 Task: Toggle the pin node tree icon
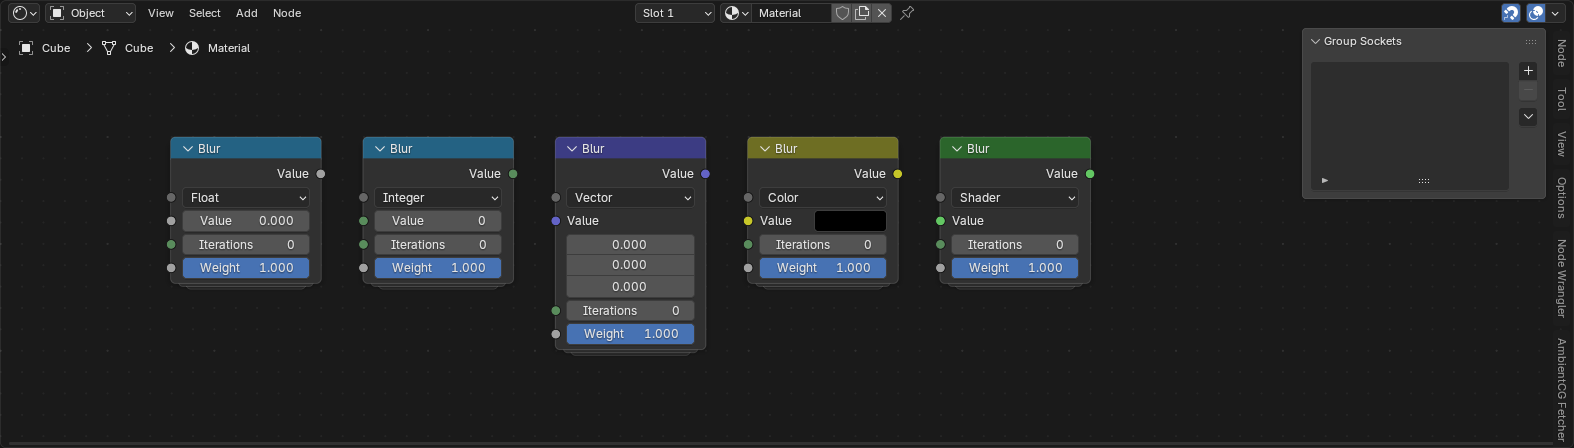pos(907,13)
